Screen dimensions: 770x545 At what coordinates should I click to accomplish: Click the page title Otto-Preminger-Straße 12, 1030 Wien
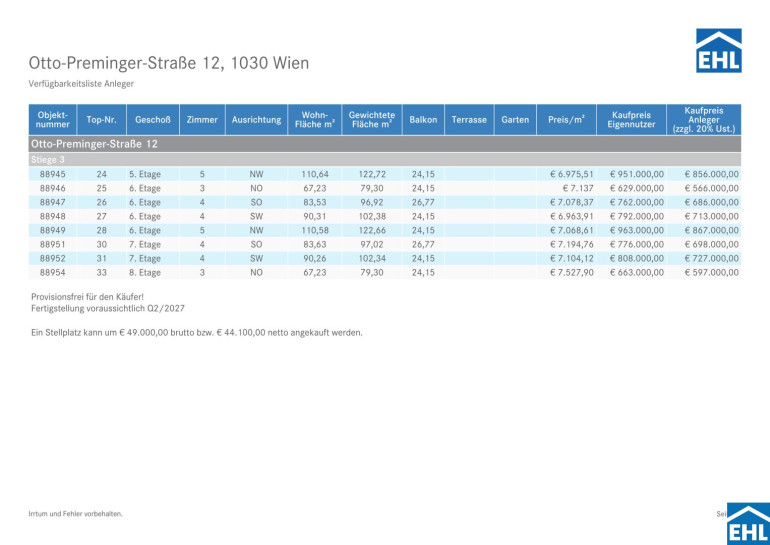(168, 63)
